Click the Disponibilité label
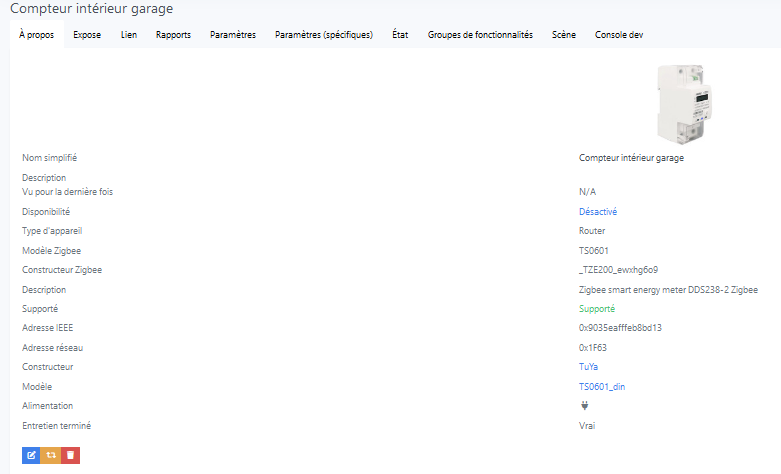Viewport: 781px width, 474px height. (x=46, y=212)
